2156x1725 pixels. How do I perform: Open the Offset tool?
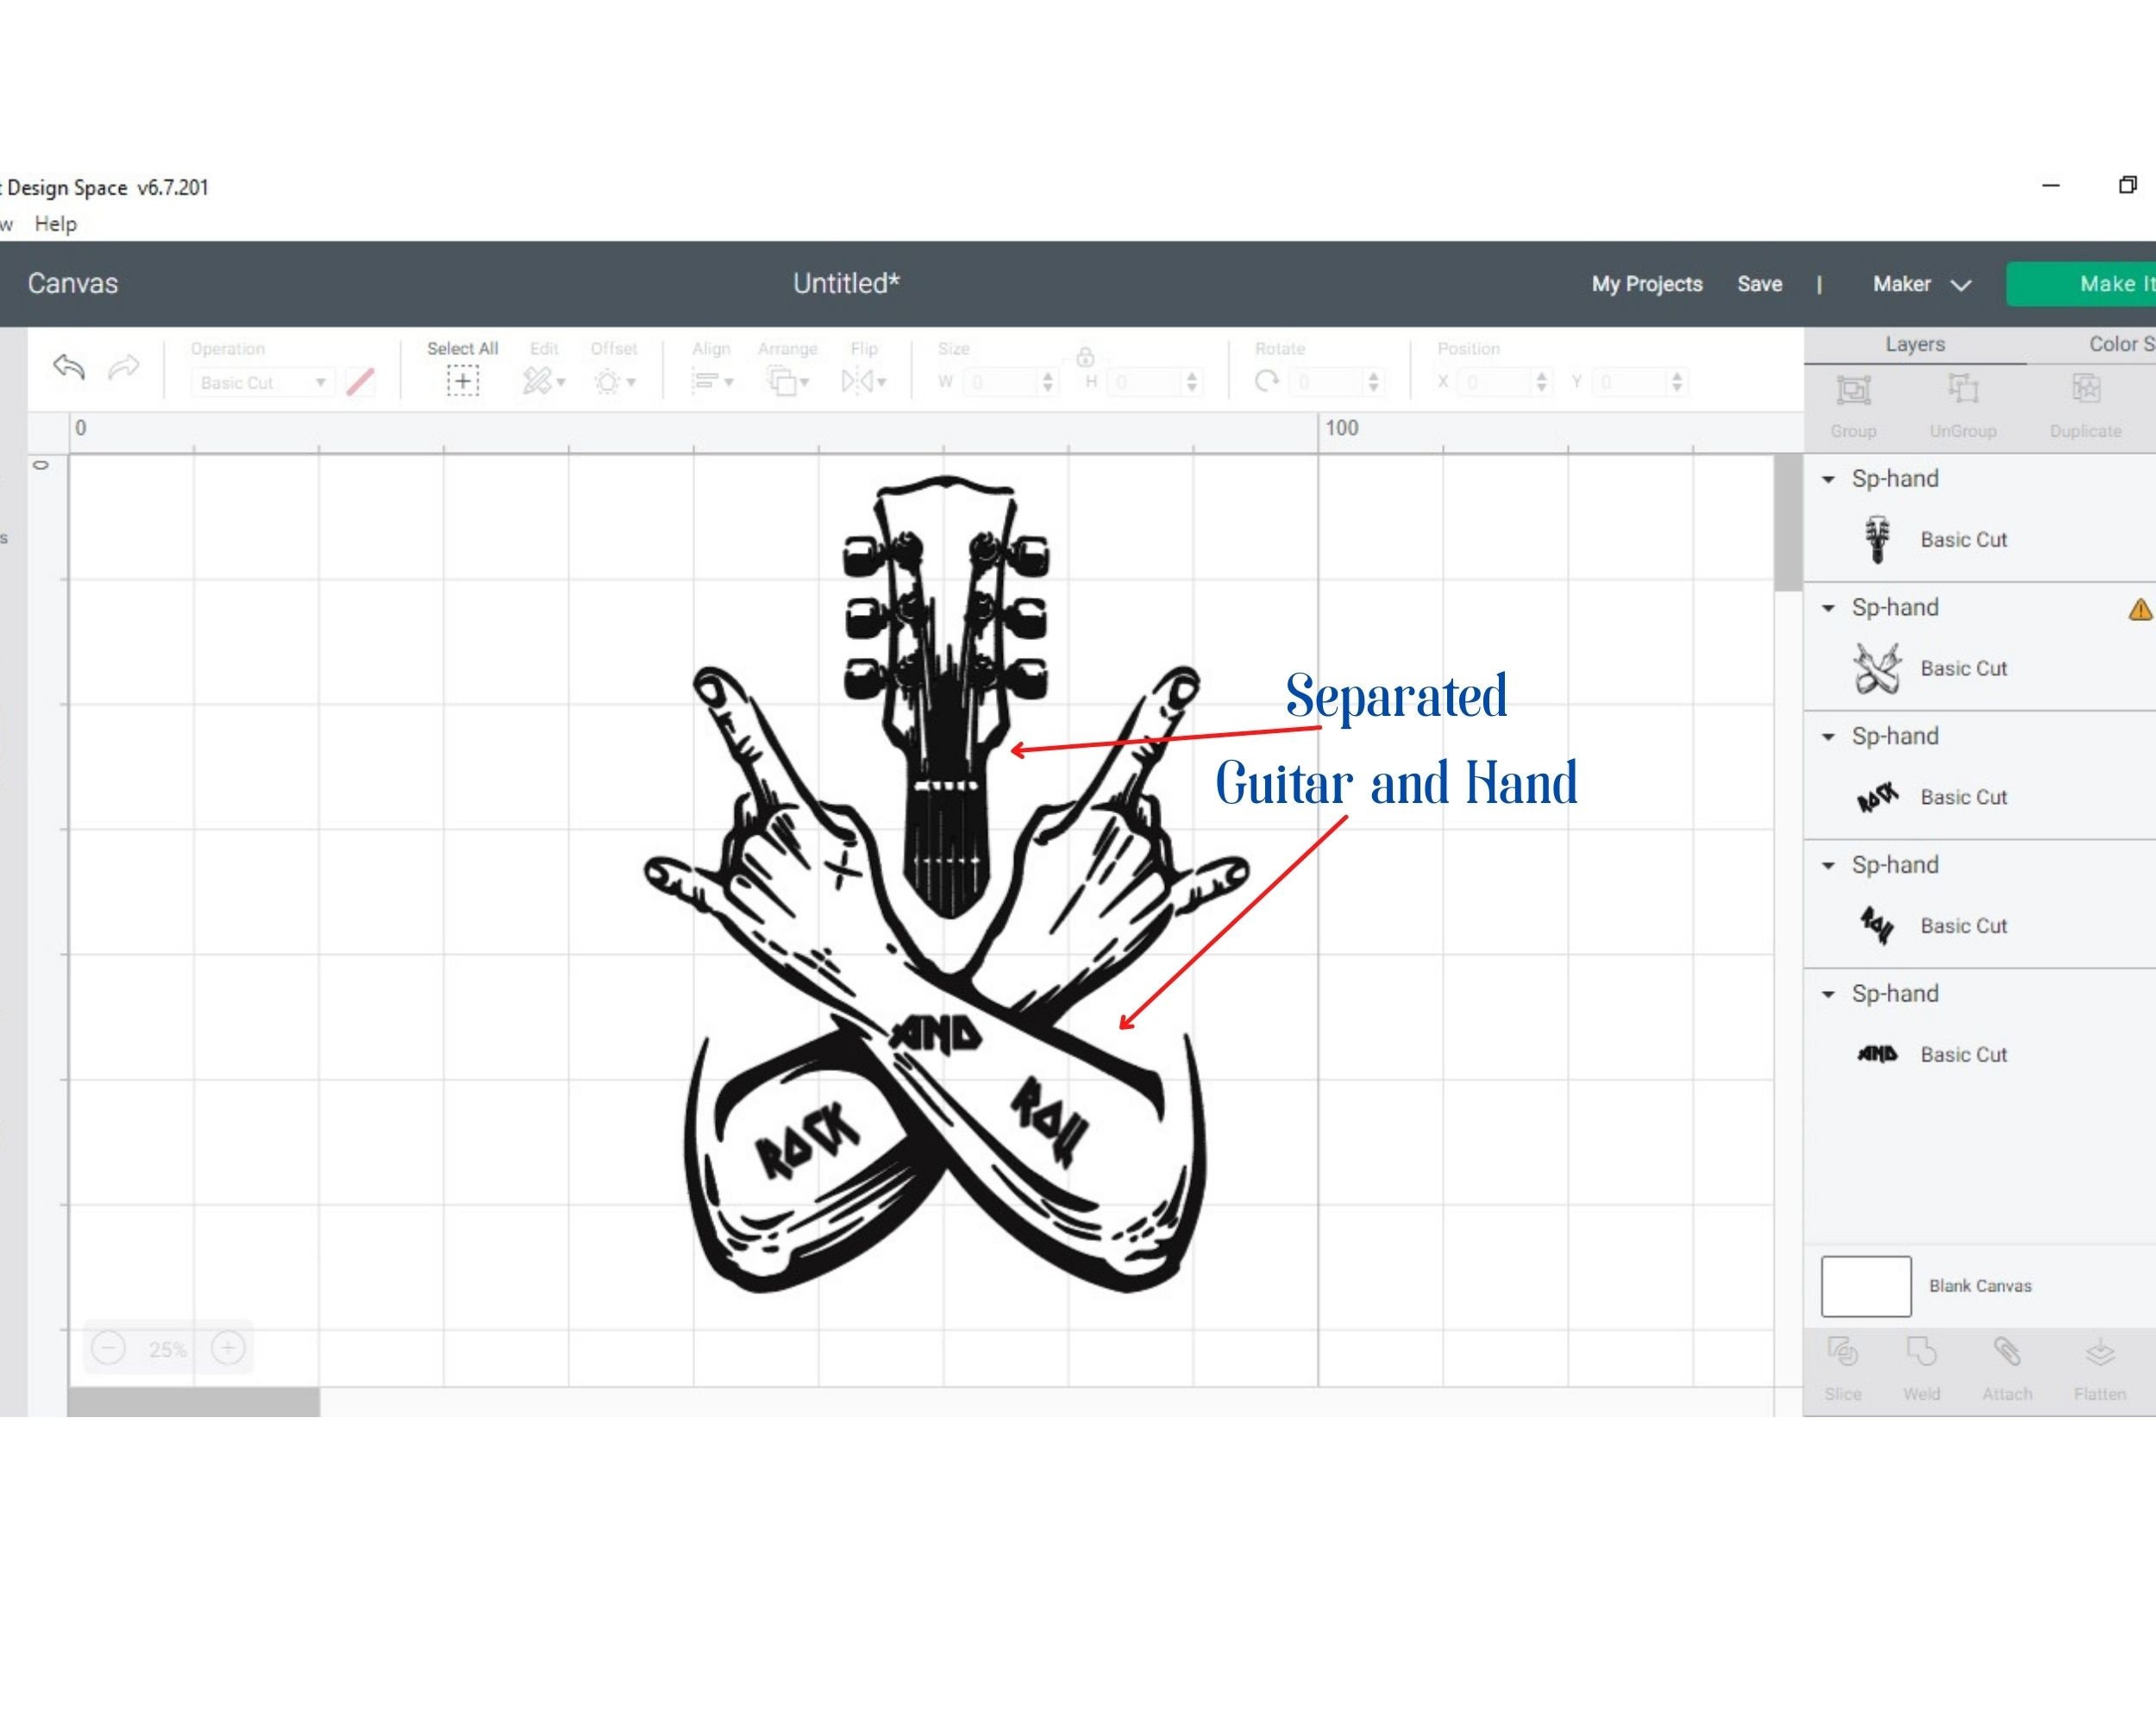tap(614, 380)
